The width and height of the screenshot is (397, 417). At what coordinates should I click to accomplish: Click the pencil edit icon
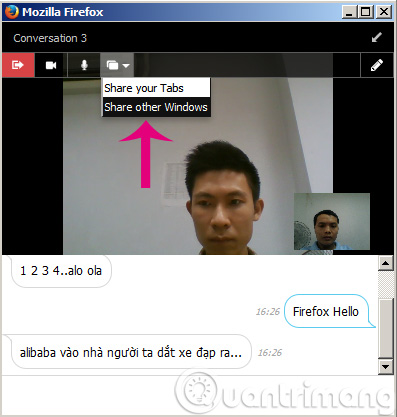click(x=377, y=65)
